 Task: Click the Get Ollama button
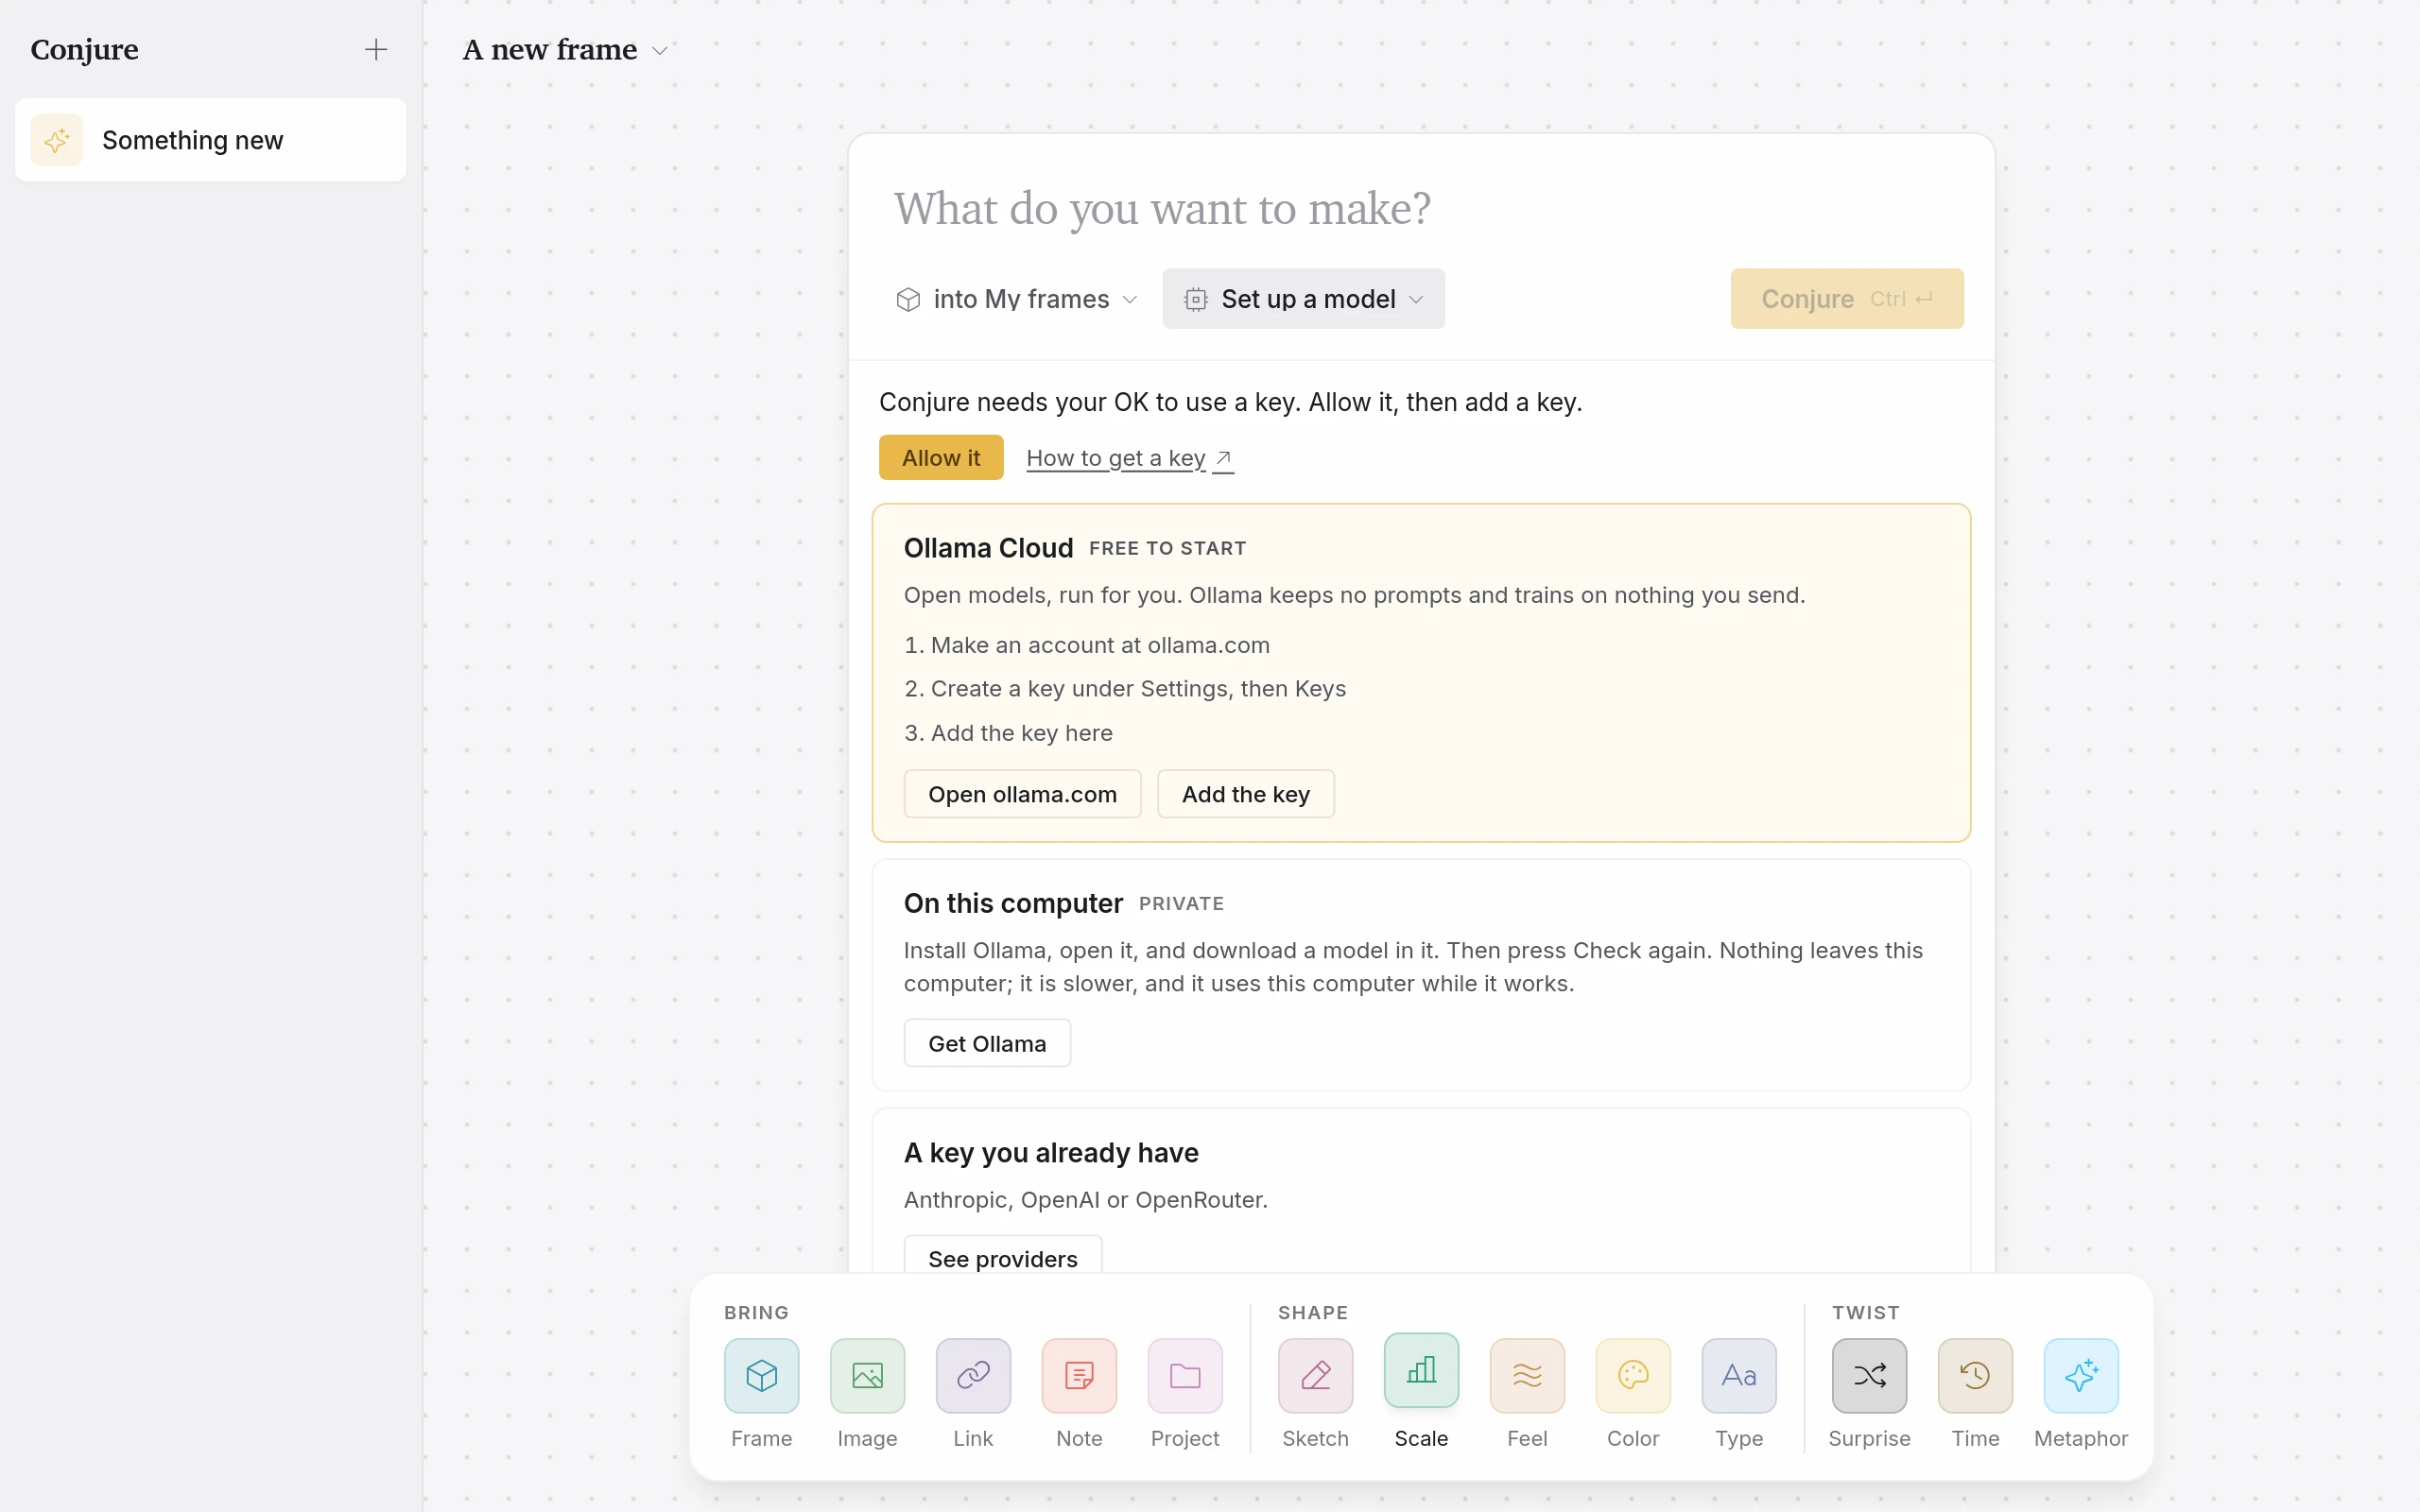pyautogui.click(x=987, y=1043)
